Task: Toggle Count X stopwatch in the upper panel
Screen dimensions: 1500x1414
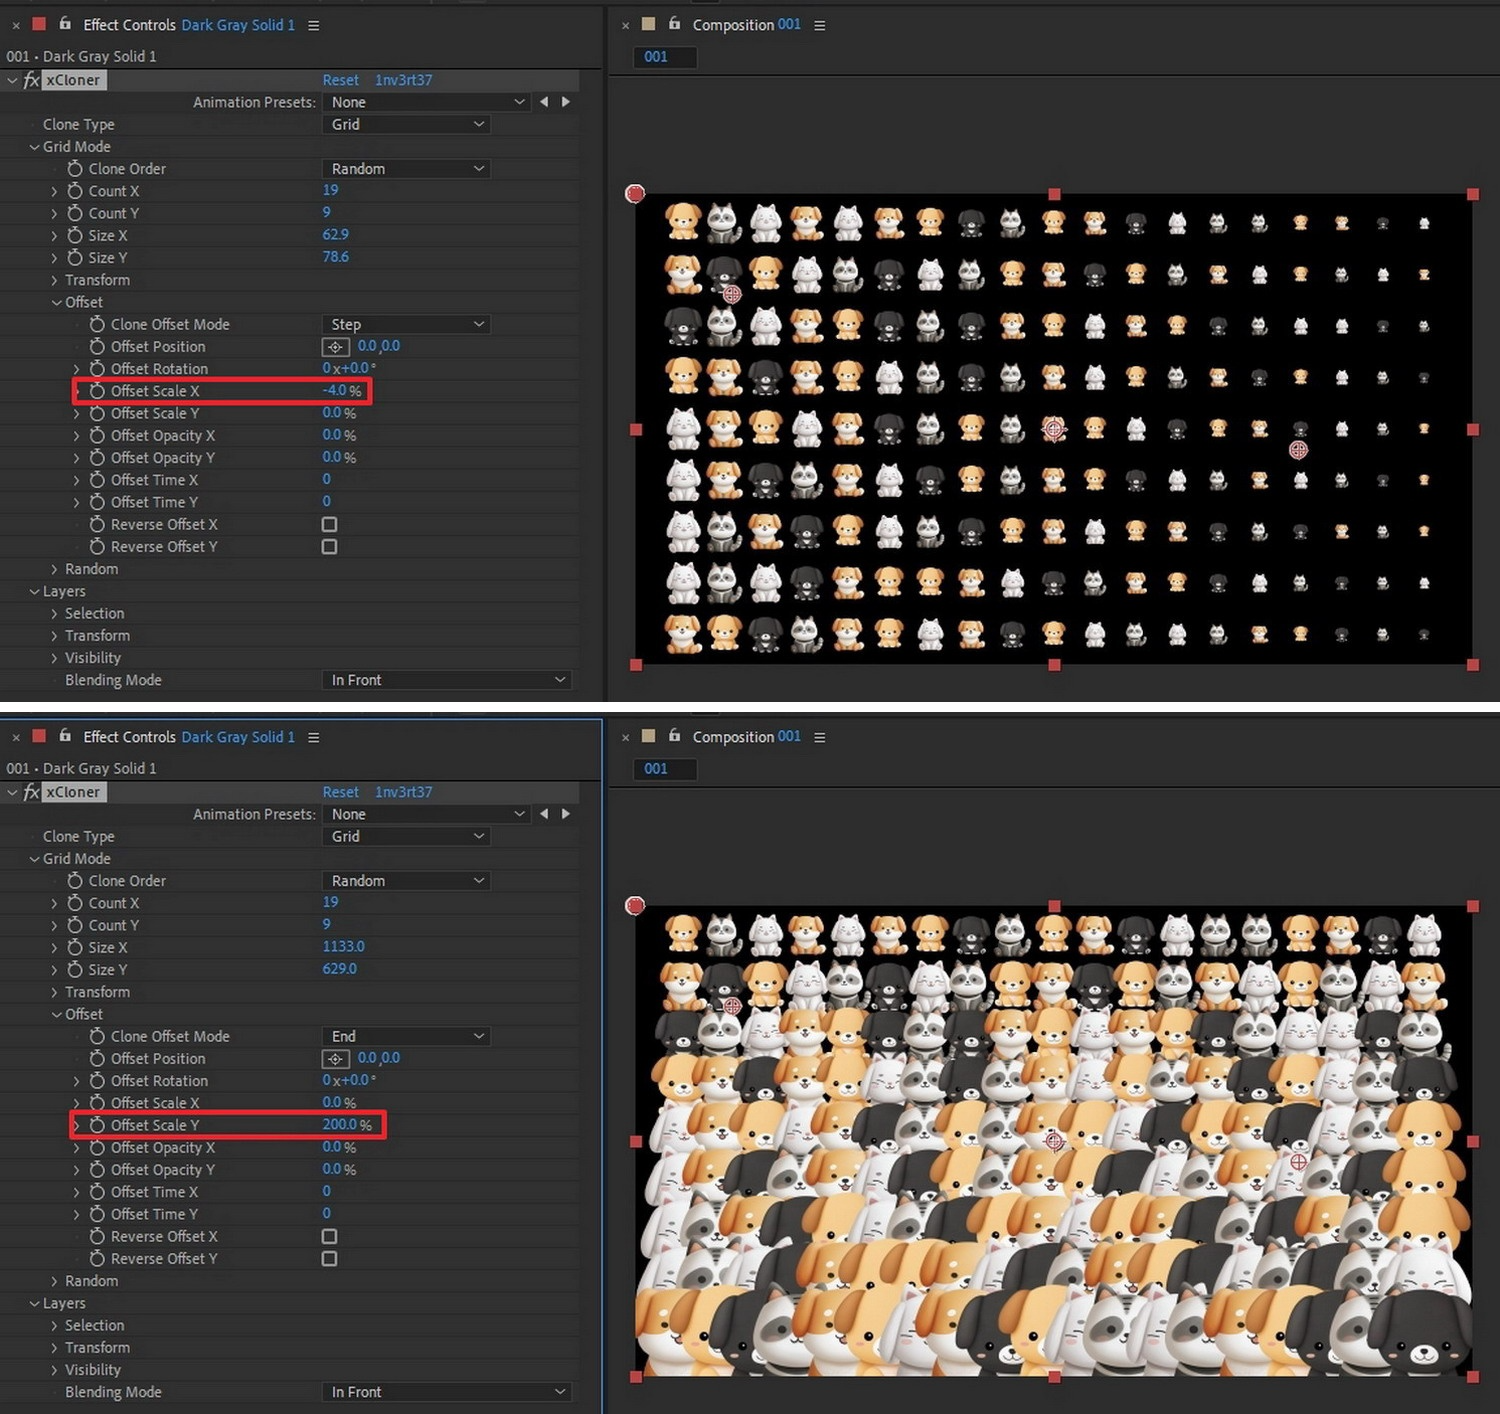Action: click(75, 191)
